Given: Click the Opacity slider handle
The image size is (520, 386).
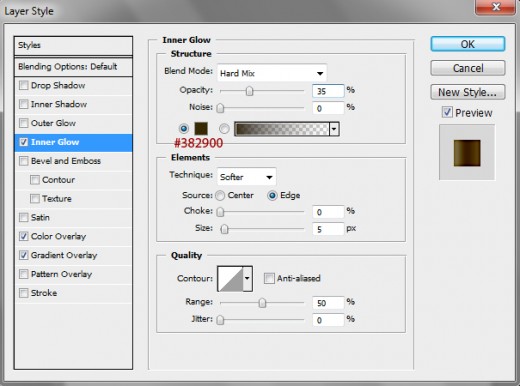Looking at the screenshot, I should point(249,91).
